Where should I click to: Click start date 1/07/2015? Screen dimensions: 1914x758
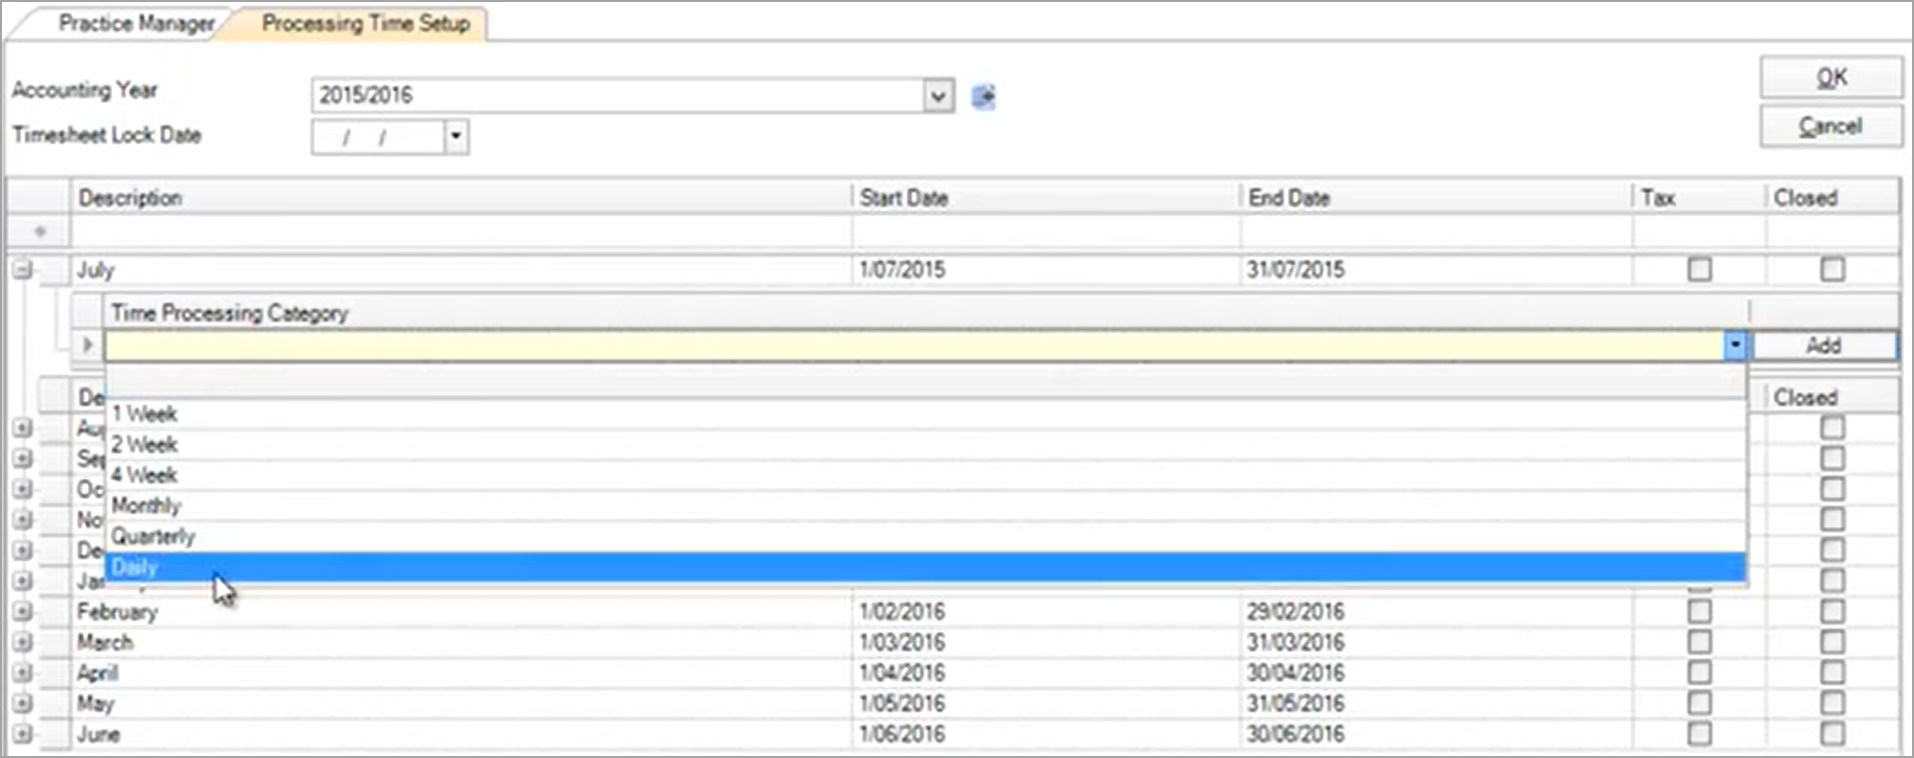[x=902, y=269]
